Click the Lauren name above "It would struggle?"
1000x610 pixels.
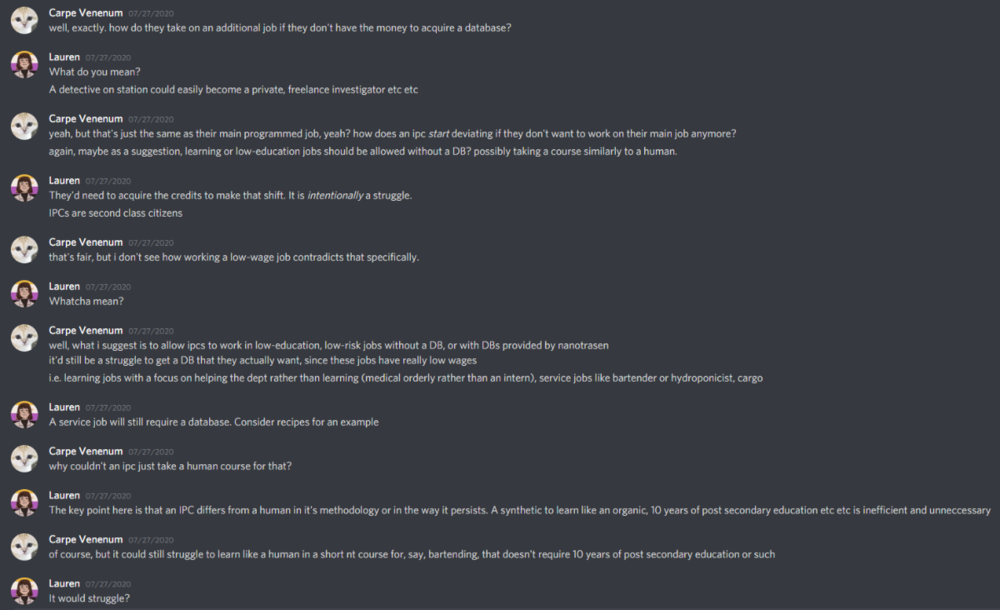tap(64, 583)
